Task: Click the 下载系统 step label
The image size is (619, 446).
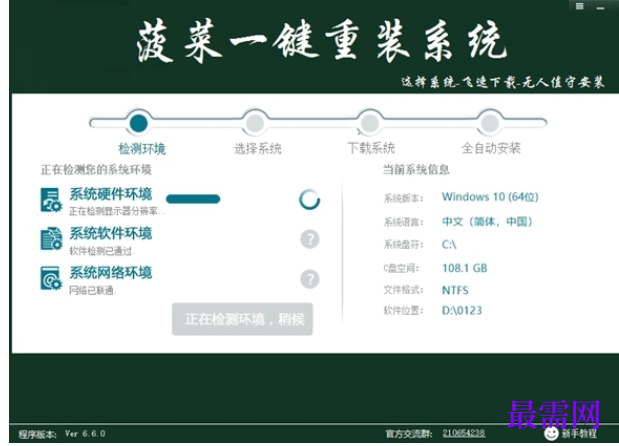Action: (371, 148)
